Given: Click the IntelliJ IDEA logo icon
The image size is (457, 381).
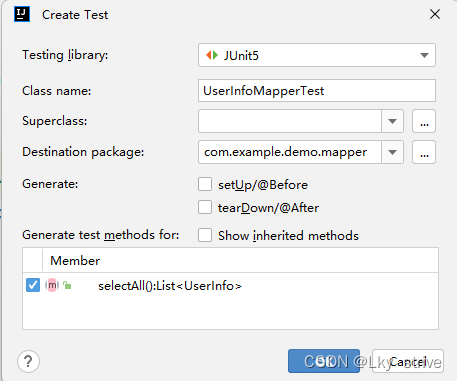Looking at the screenshot, I should pos(22,14).
